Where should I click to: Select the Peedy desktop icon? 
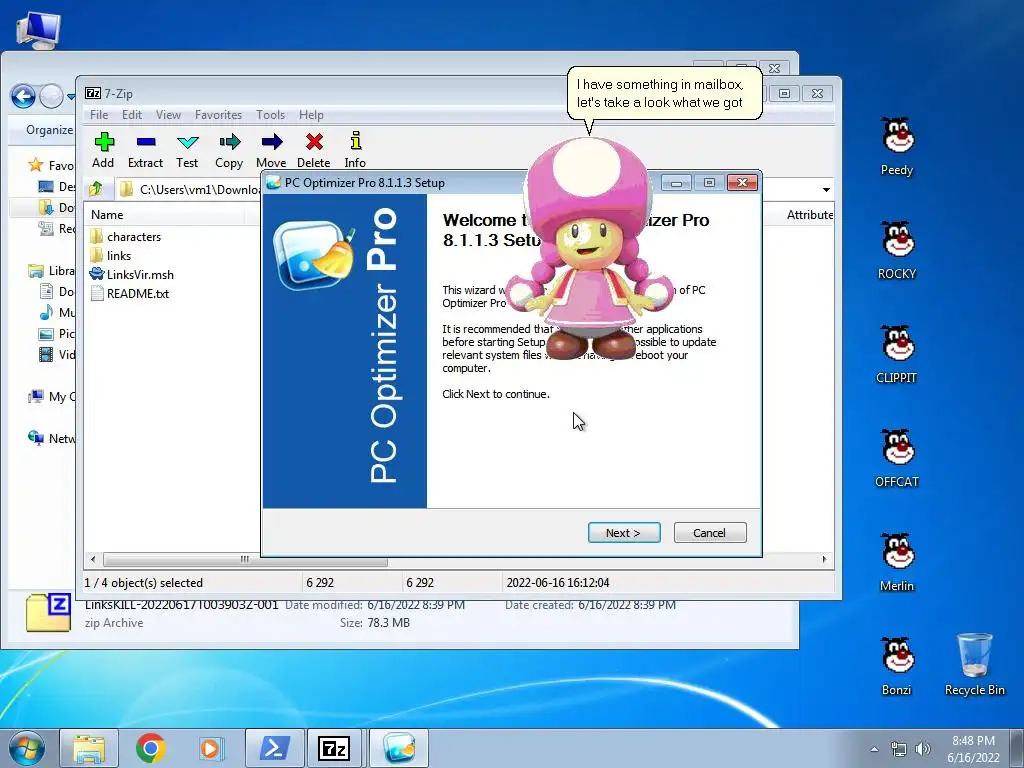897,147
